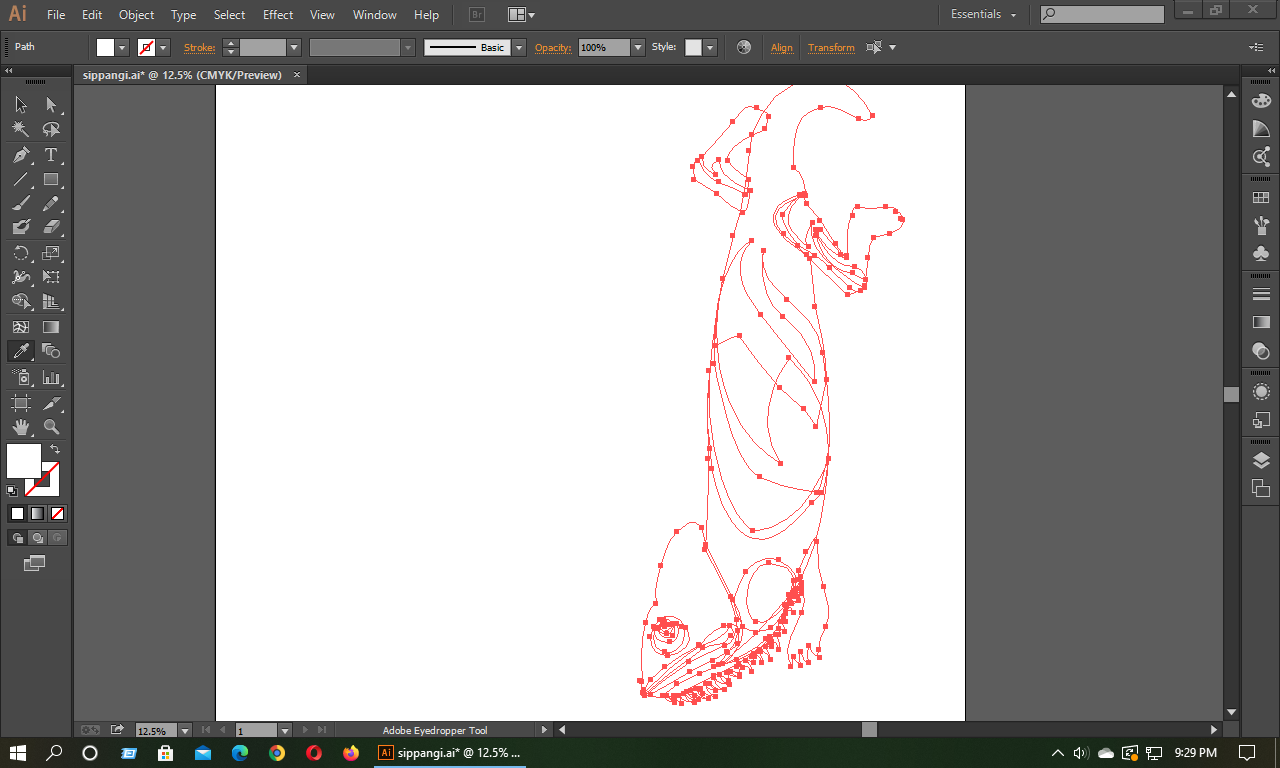Open the Effect menu
Screen dimensions: 1280x768
coord(278,15)
